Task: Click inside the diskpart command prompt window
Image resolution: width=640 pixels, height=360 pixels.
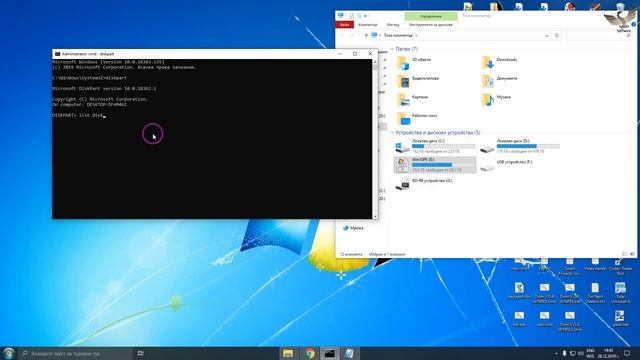Action: [x=212, y=139]
